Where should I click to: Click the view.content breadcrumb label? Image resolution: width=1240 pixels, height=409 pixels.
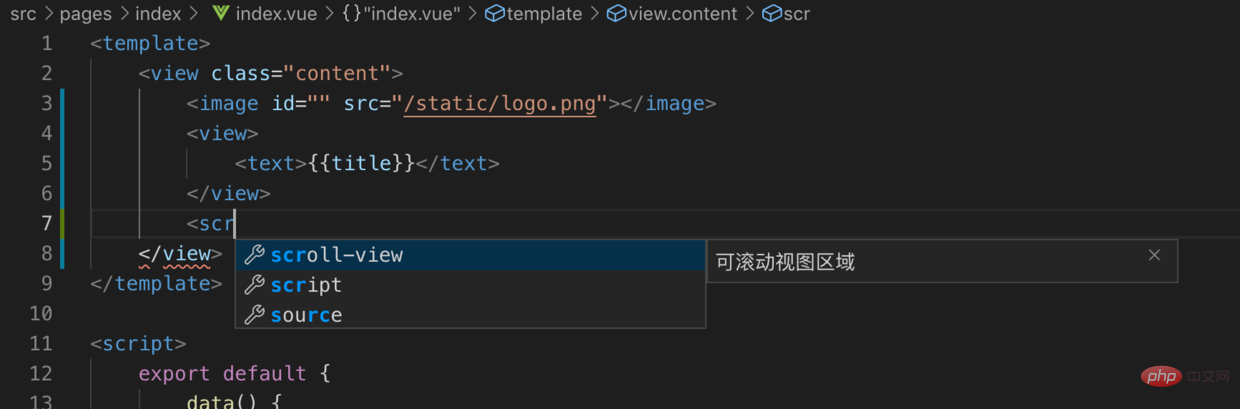(x=683, y=14)
